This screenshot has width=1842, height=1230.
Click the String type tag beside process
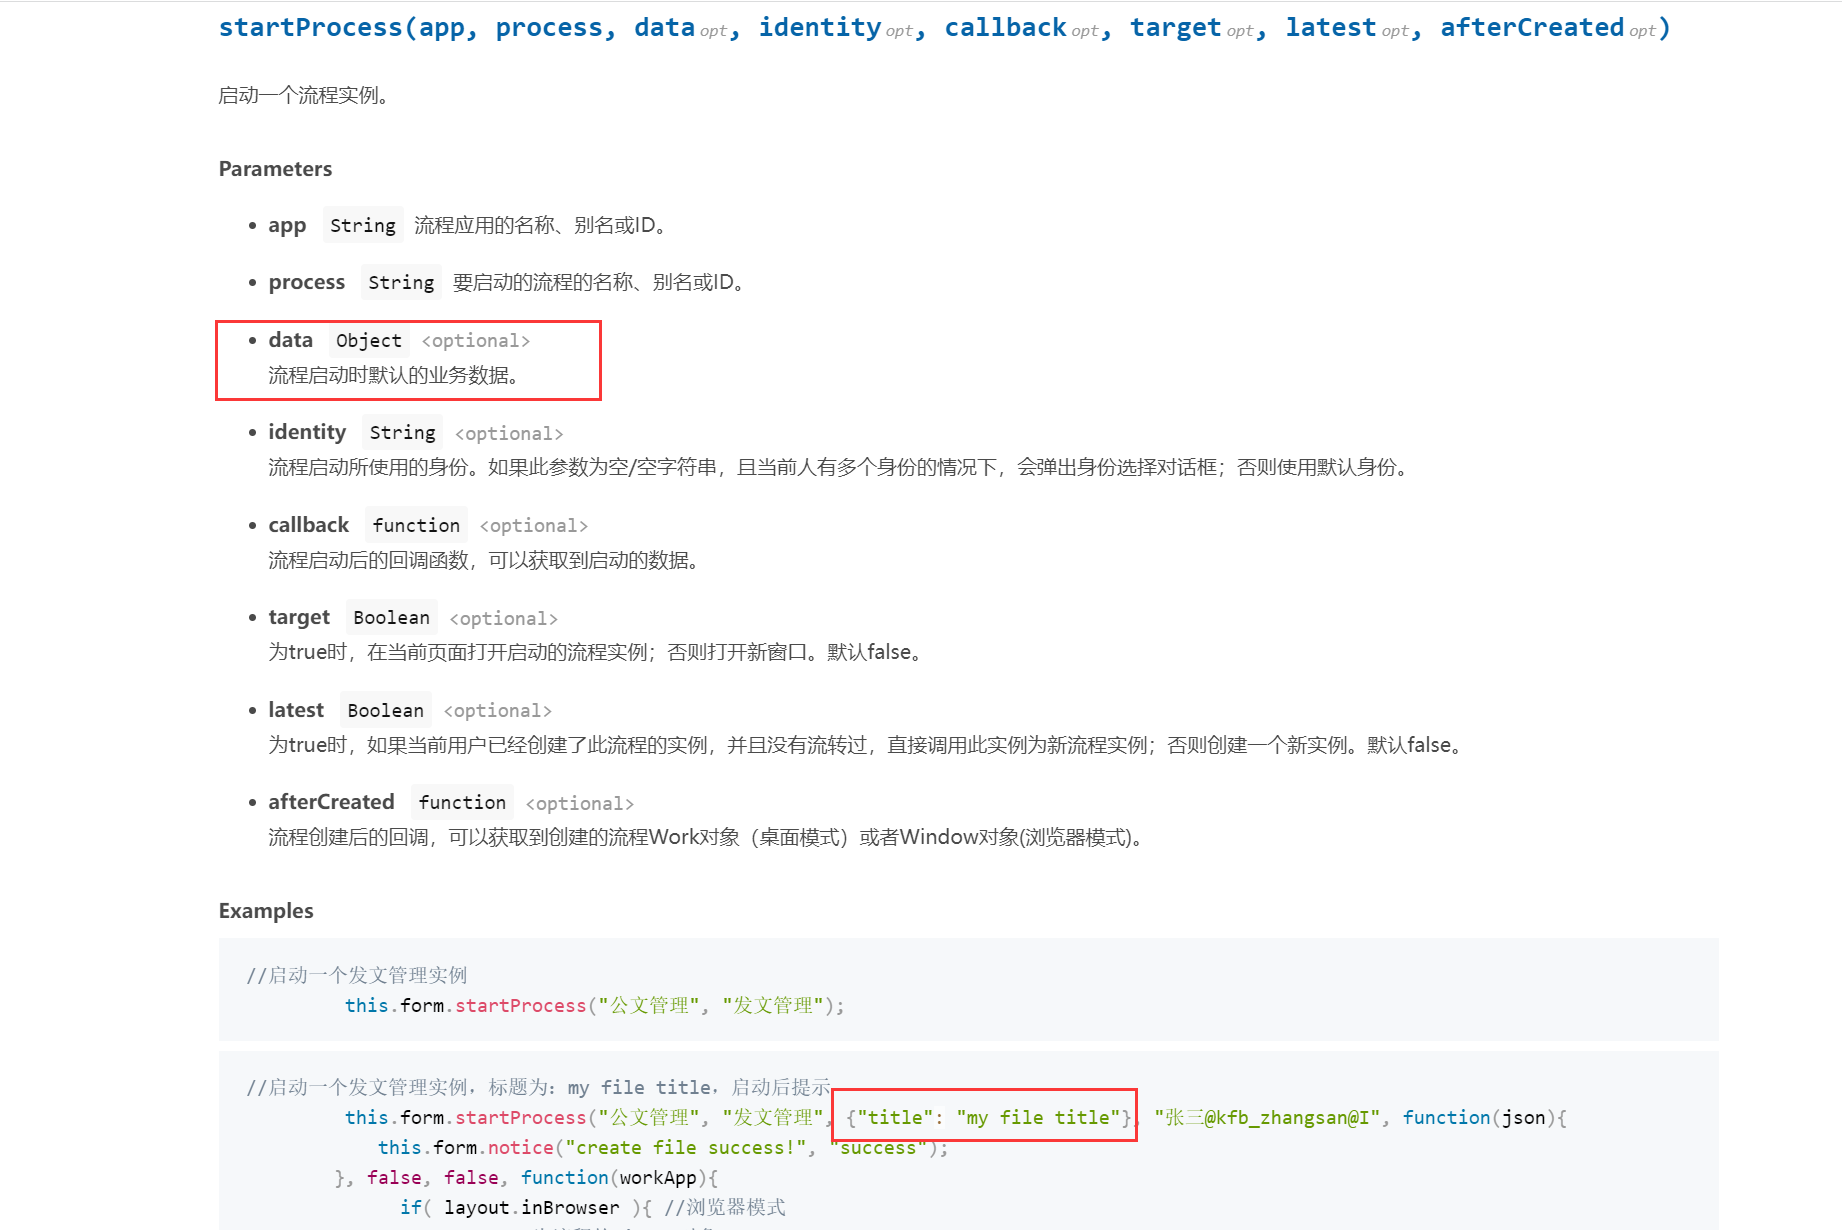tap(401, 283)
